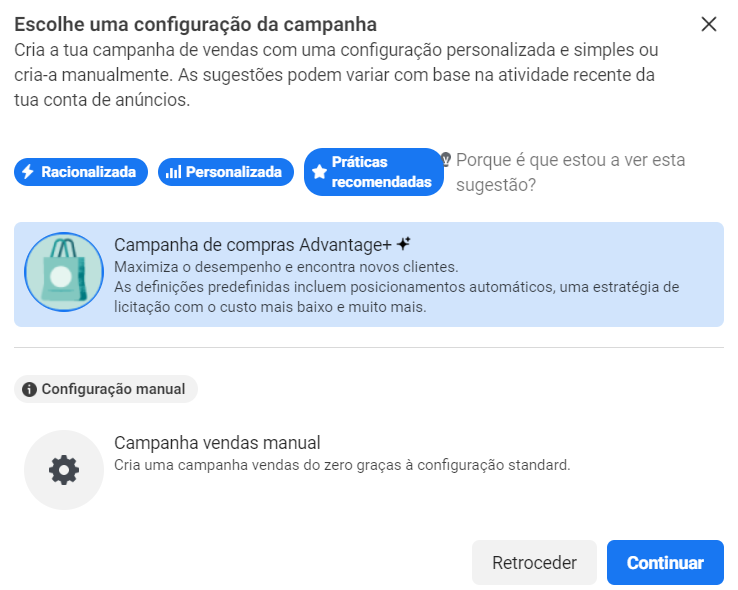Click the info icon in Configuração manual
Viewport: 738px width, 590px height.
29,389
